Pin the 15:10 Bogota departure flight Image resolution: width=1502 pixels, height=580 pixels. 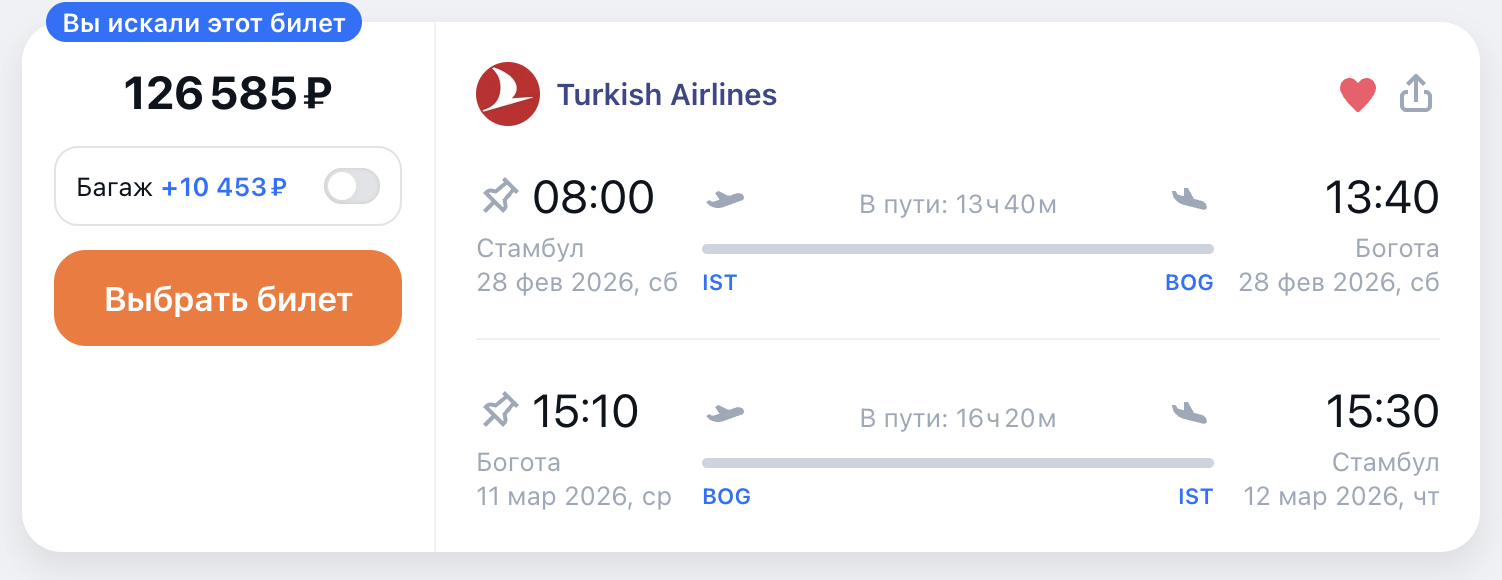[500, 411]
